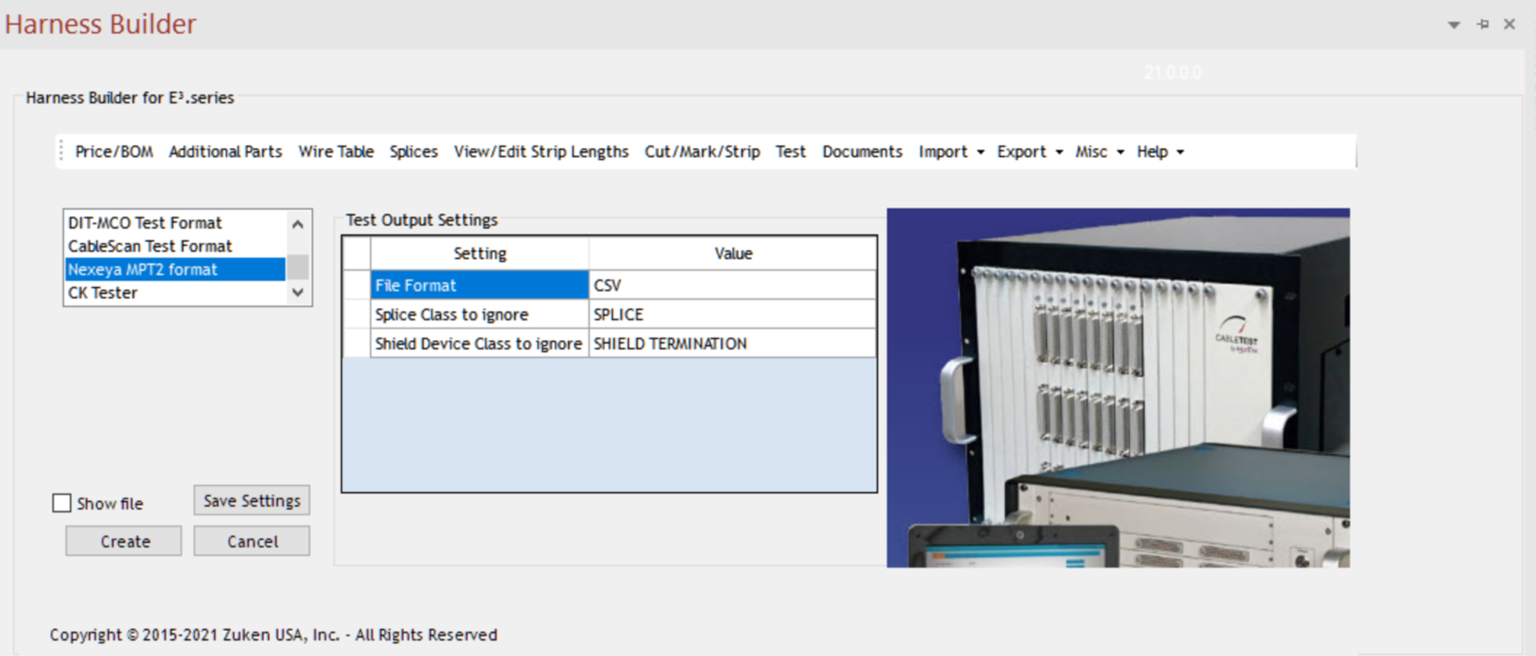Click the cable tester hardware image
Viewport: 1536px width, 656px height.
click(1118, 387)
